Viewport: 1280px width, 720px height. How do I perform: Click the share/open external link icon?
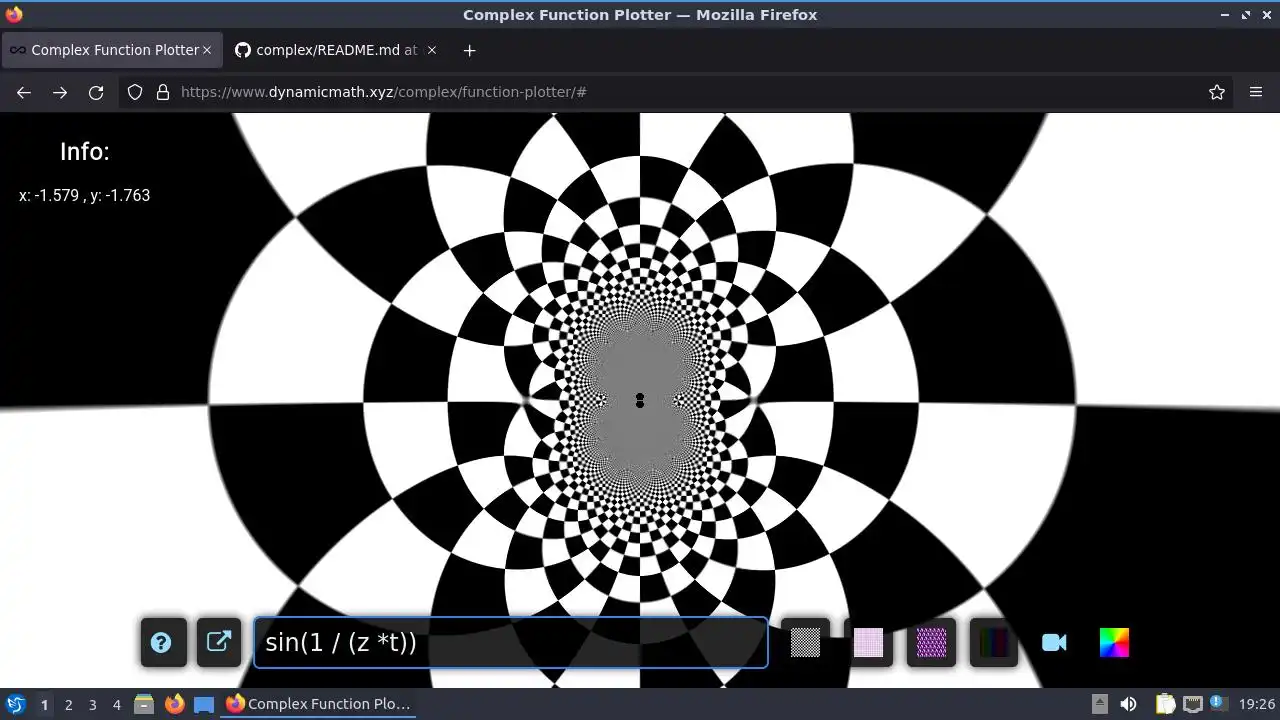pyautogui.click(x=219, y=642)
